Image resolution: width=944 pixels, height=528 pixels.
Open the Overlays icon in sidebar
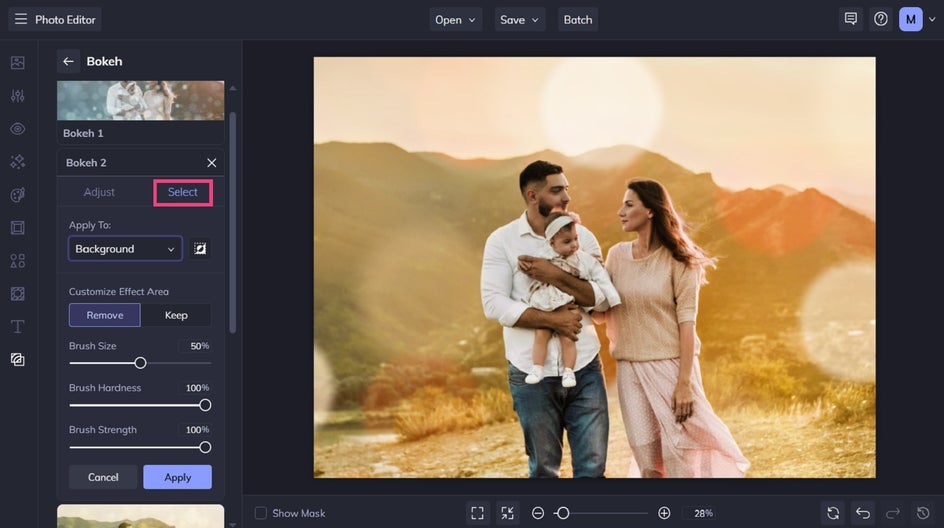click(17, 359)
